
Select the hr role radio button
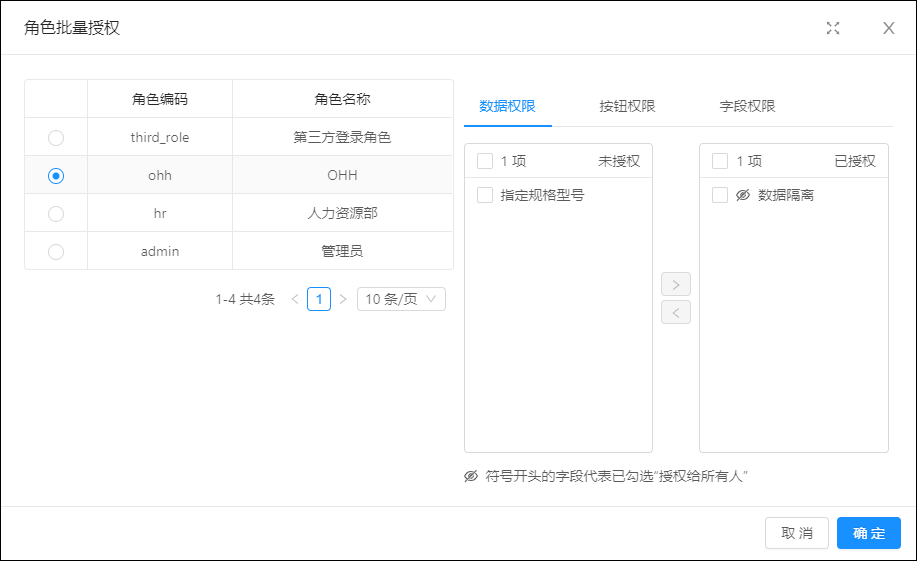[x=56, y=214]
